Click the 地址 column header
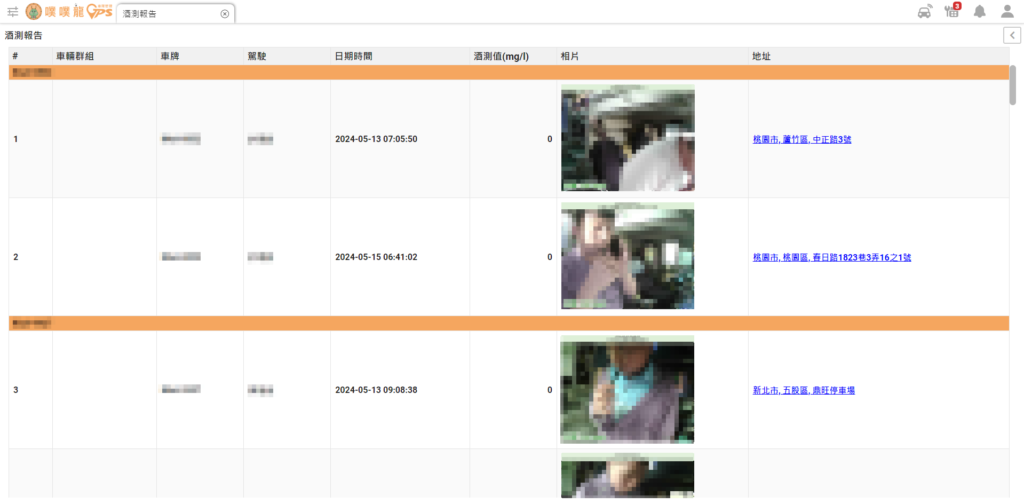Screen dimensions: 1024x504 tap(879, 56)
